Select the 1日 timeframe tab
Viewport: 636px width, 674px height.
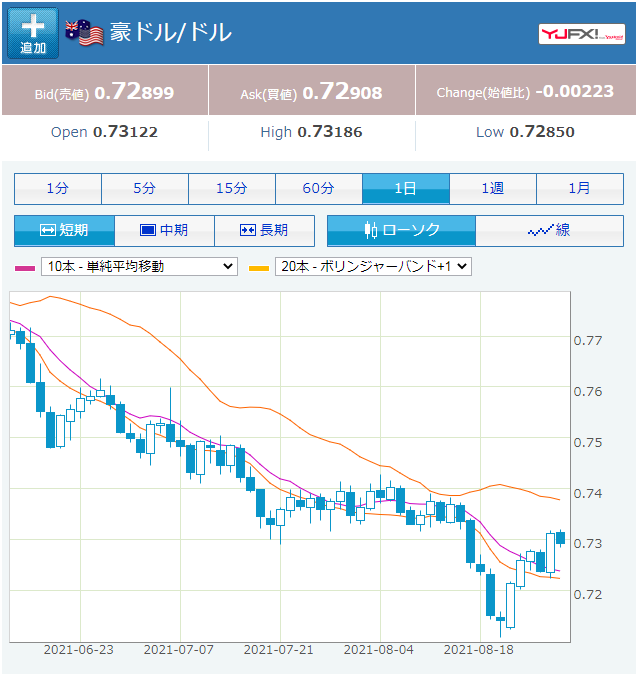[406, 189]
